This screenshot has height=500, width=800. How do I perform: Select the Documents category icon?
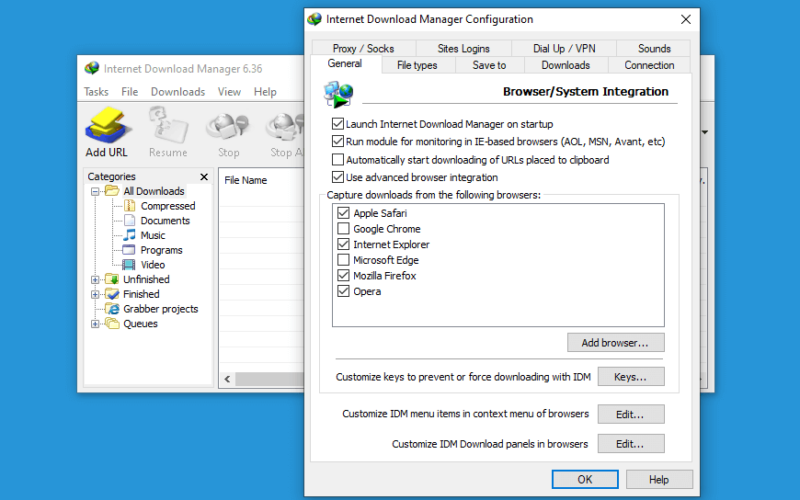point(130,220)
